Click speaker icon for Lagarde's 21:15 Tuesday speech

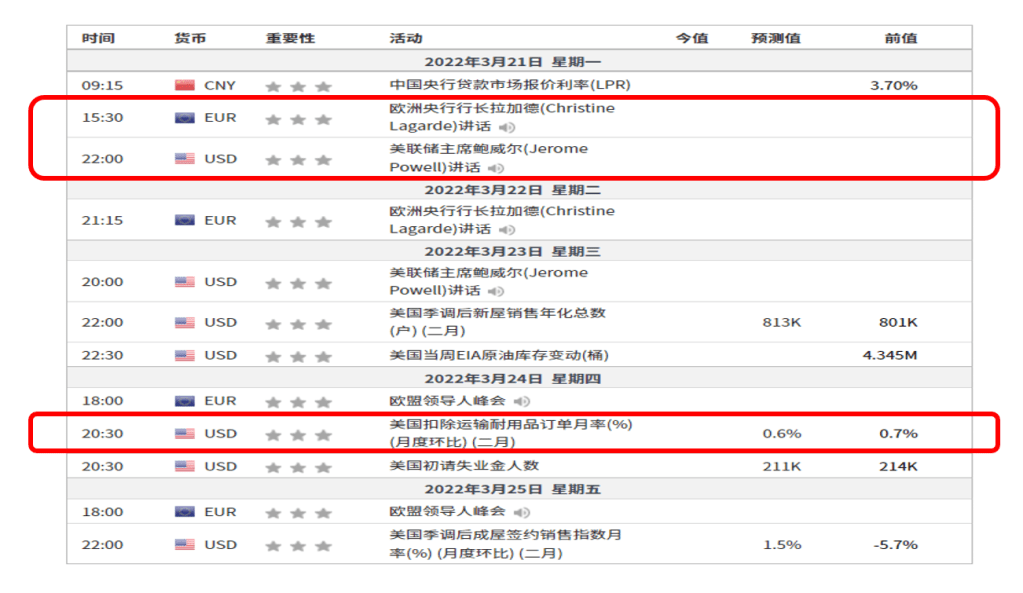(x=508, y=230)
